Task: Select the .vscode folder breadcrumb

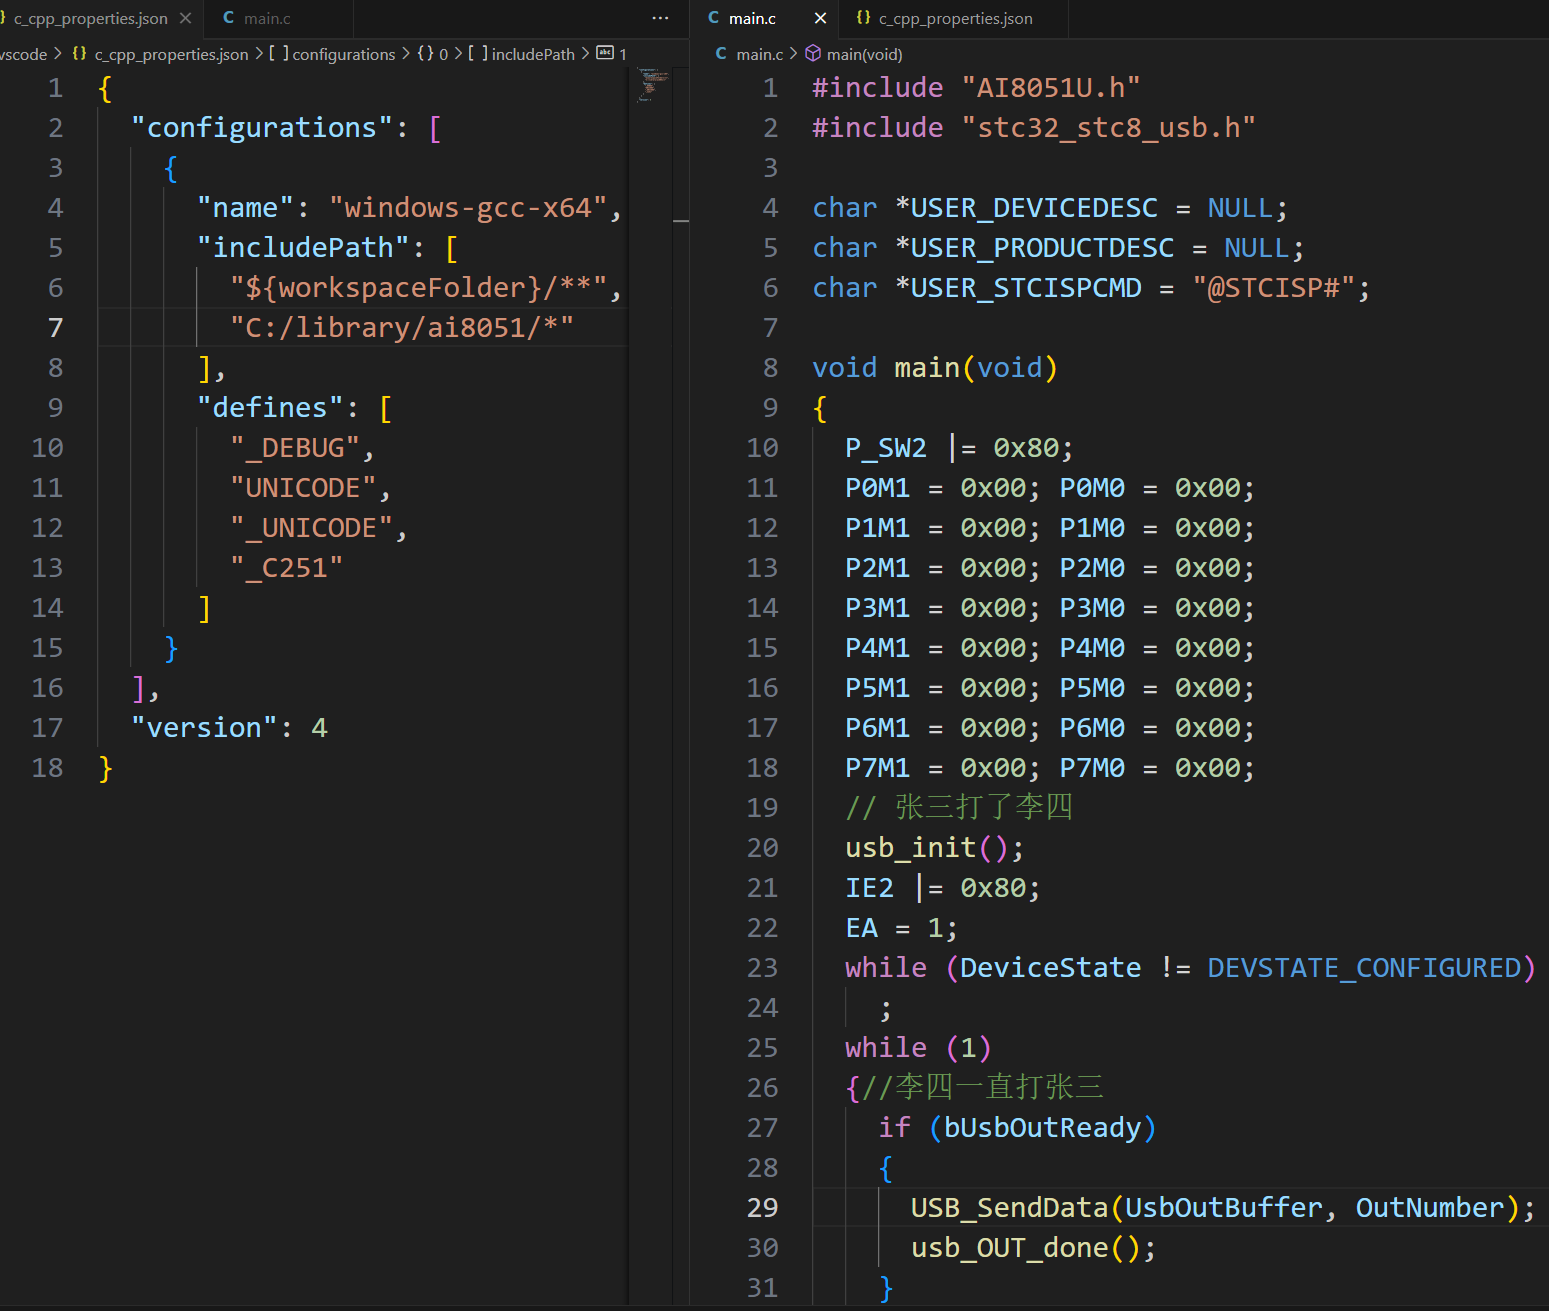Action: pos(23,54)
